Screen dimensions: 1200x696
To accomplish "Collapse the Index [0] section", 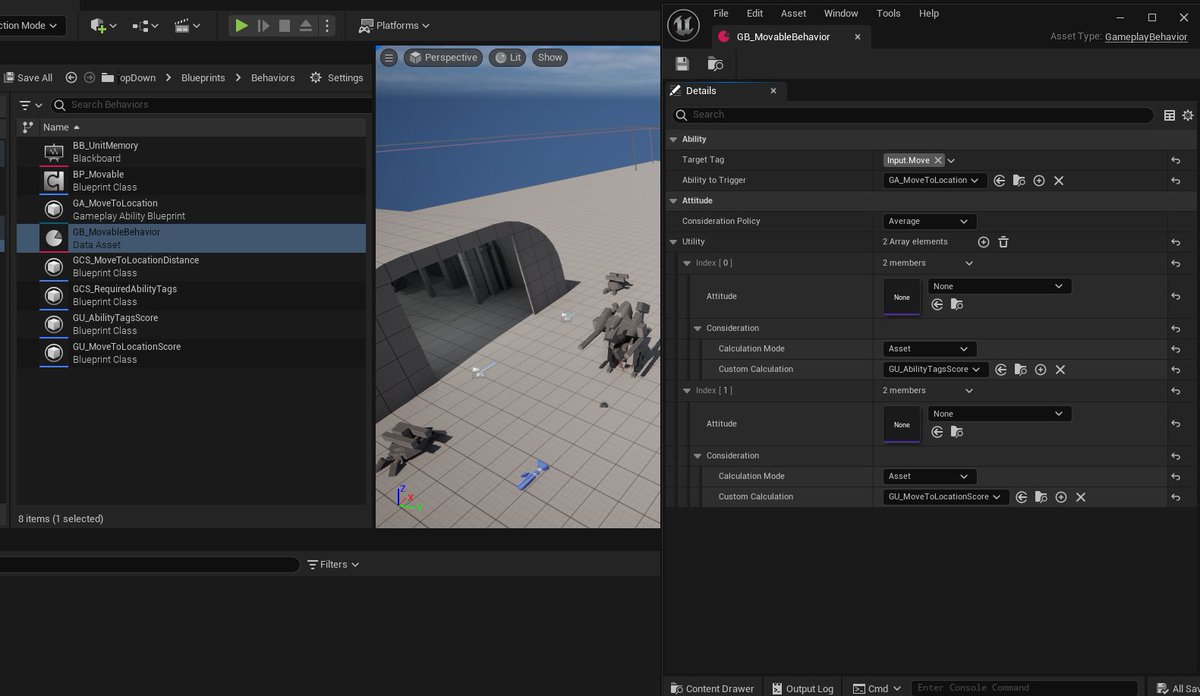I will coord(685,262).
